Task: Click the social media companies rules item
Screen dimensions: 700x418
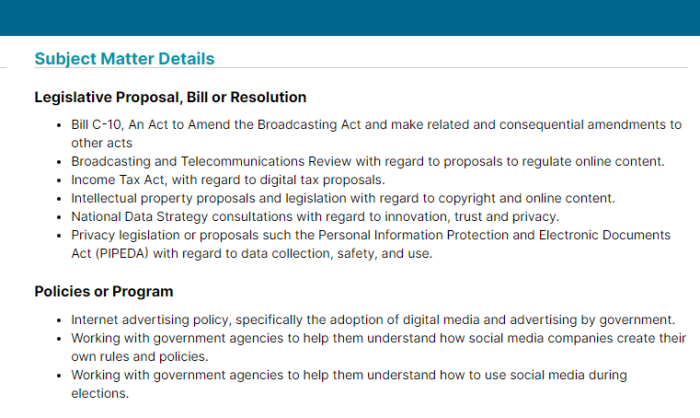Action: click(x=379, y=347)
